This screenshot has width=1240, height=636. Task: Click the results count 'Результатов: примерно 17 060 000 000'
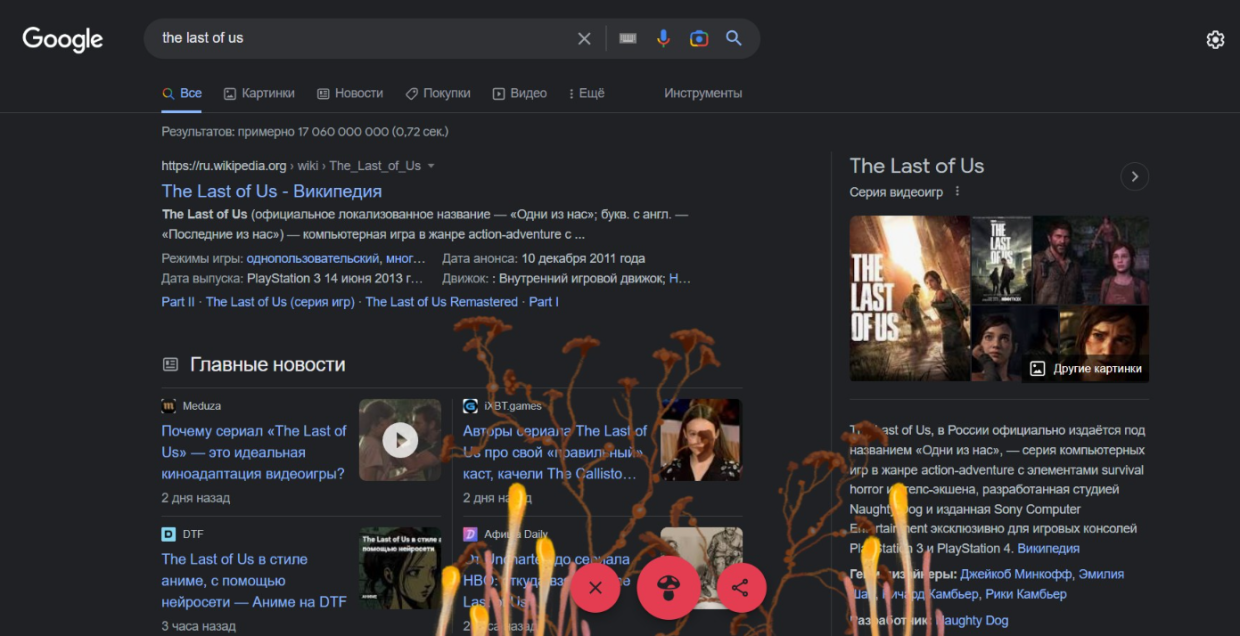pos(305,131)
